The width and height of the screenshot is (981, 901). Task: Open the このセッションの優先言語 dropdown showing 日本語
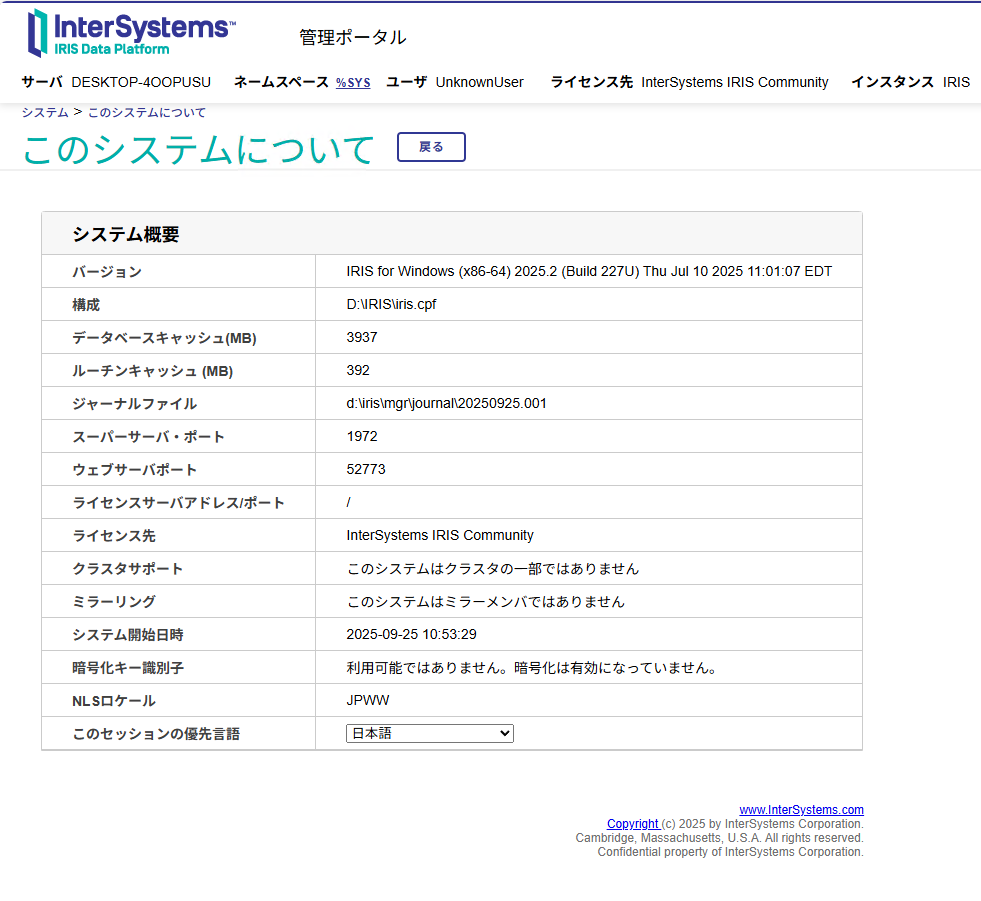coord(429,734)
